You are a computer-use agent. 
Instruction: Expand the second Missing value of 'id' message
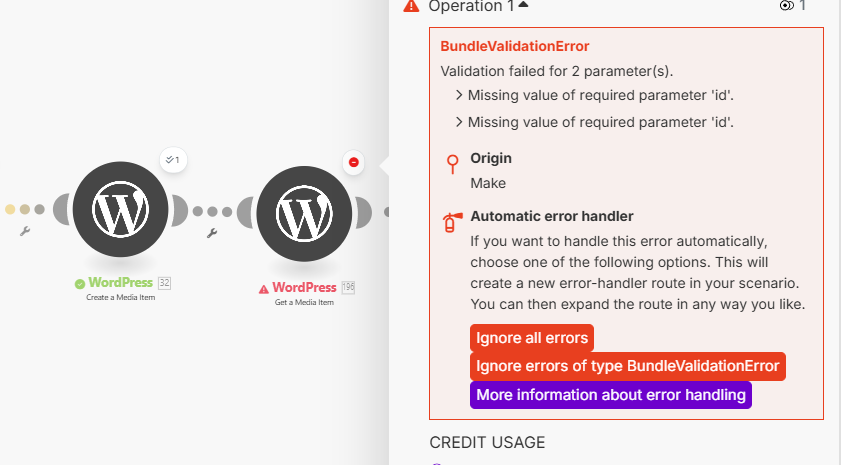pyautogui.click(x=458, y=122)
